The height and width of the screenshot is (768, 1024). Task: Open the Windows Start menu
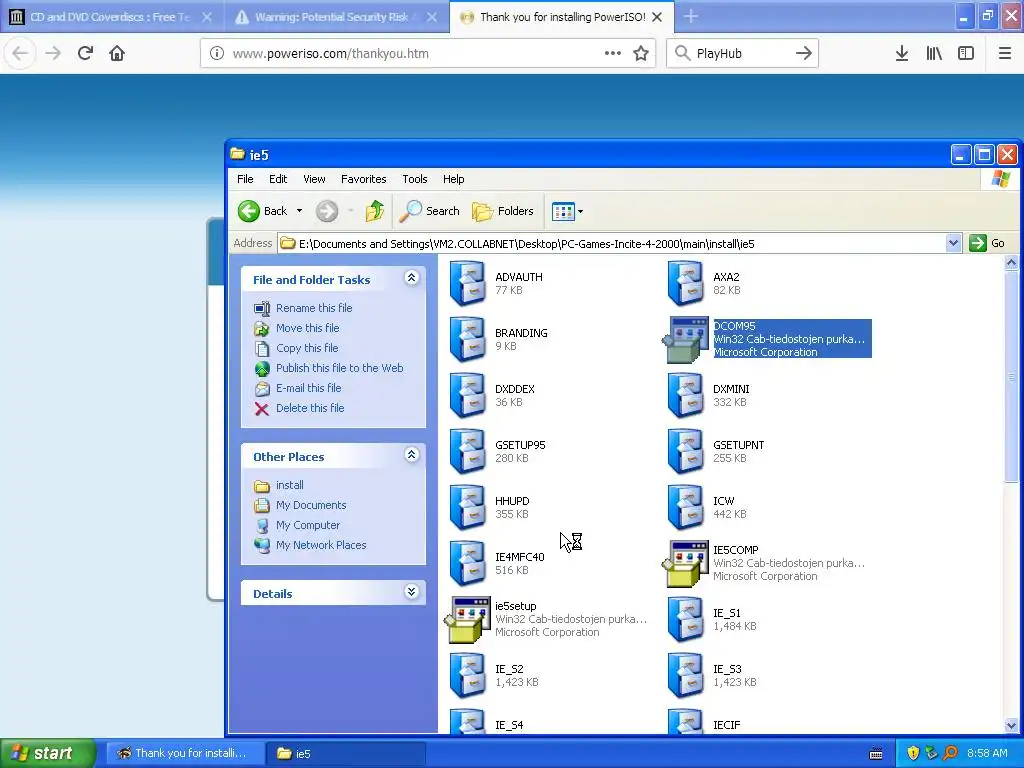click(x=47, y=753)
